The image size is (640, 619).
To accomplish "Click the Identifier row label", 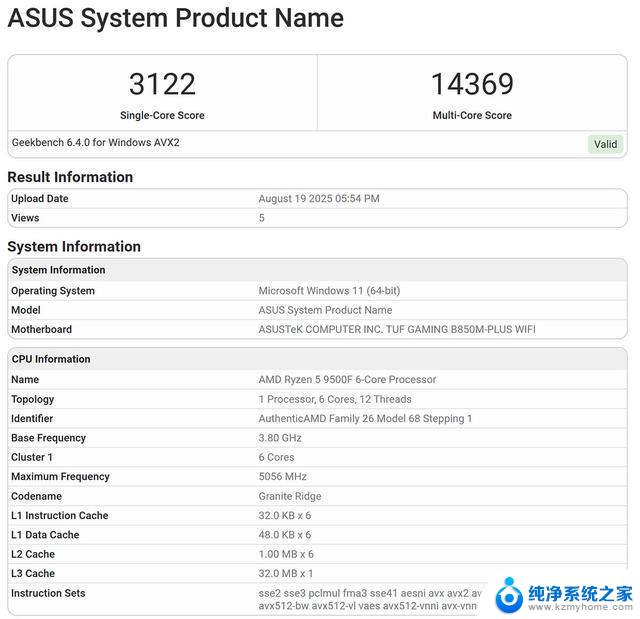I will (32, 419).
